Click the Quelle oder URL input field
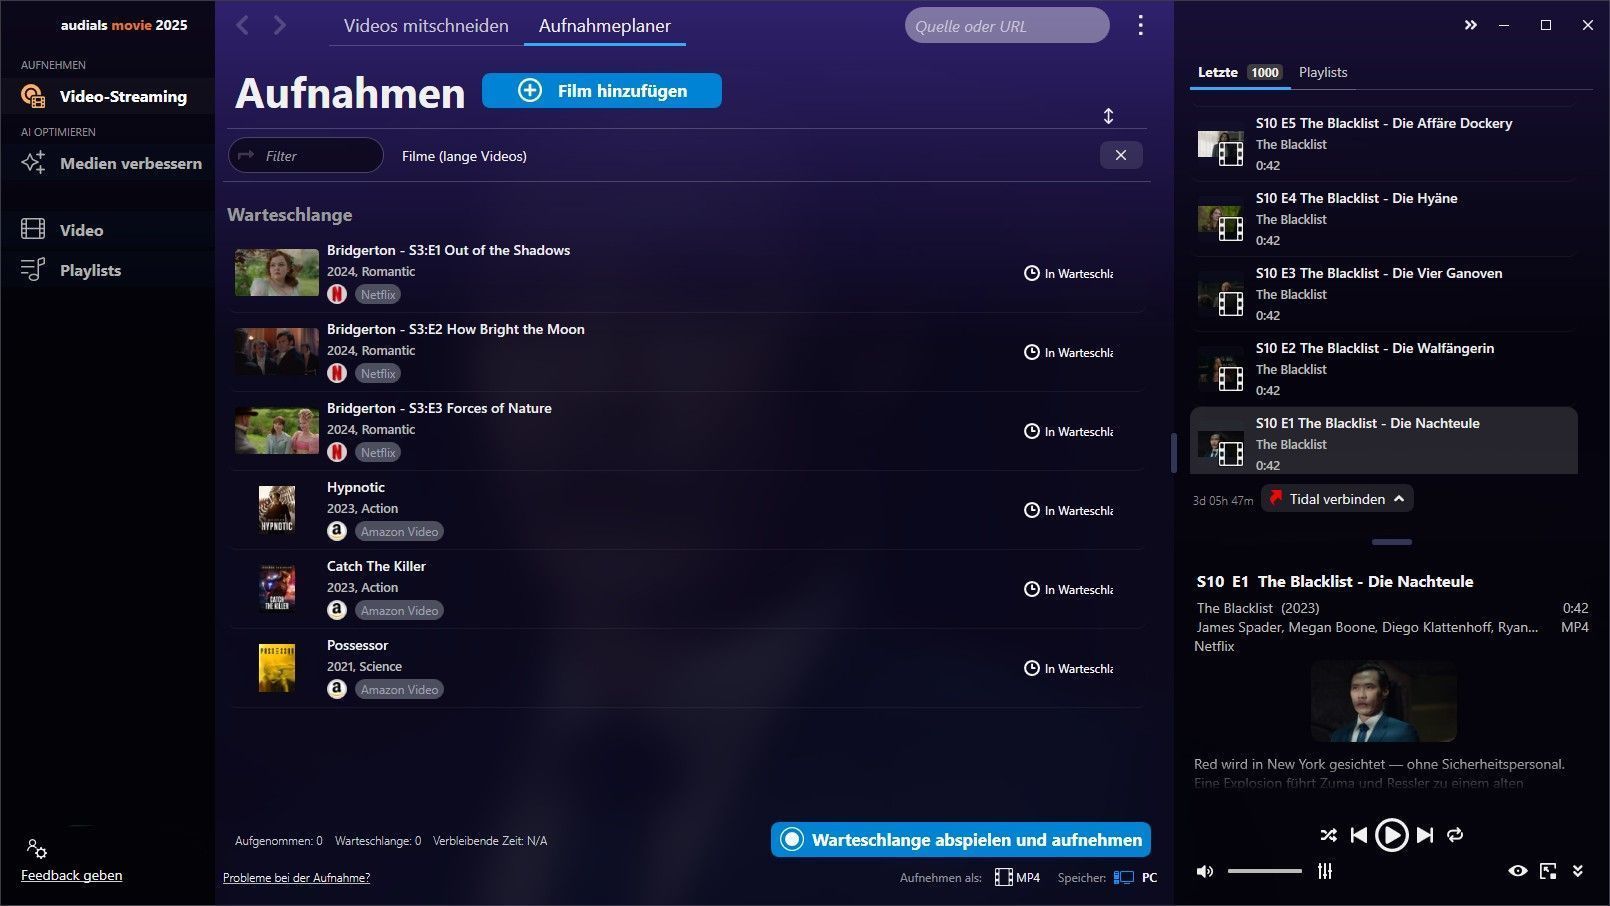 coord(1006,26)
